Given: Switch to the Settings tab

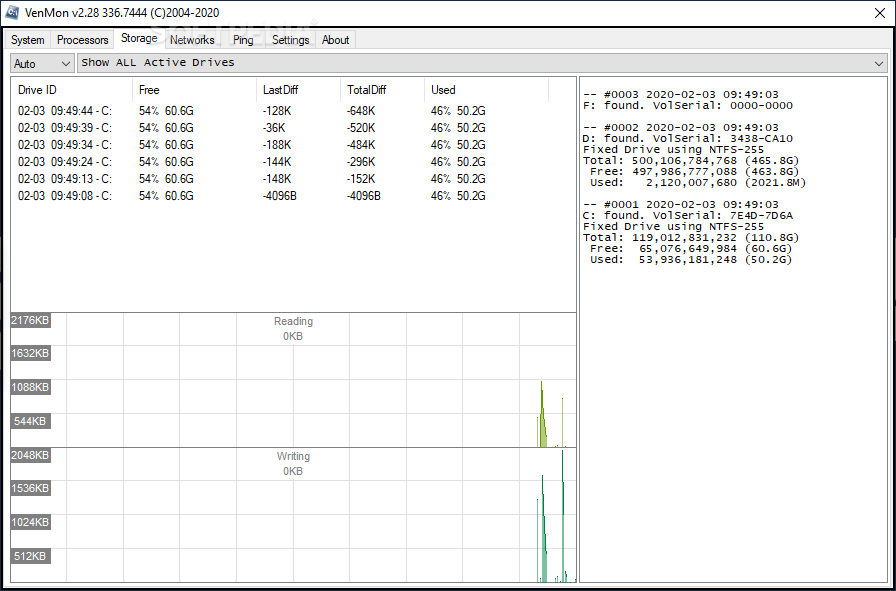Looking at the screenshot, I should click(x=290, y=39).
